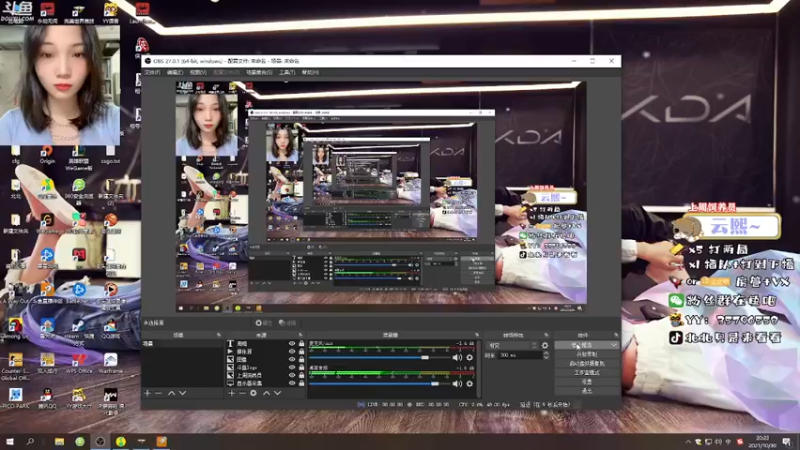800x450 pixels.
Task: Remove source with the Sources minus icon
Action: tap(242, 393)
